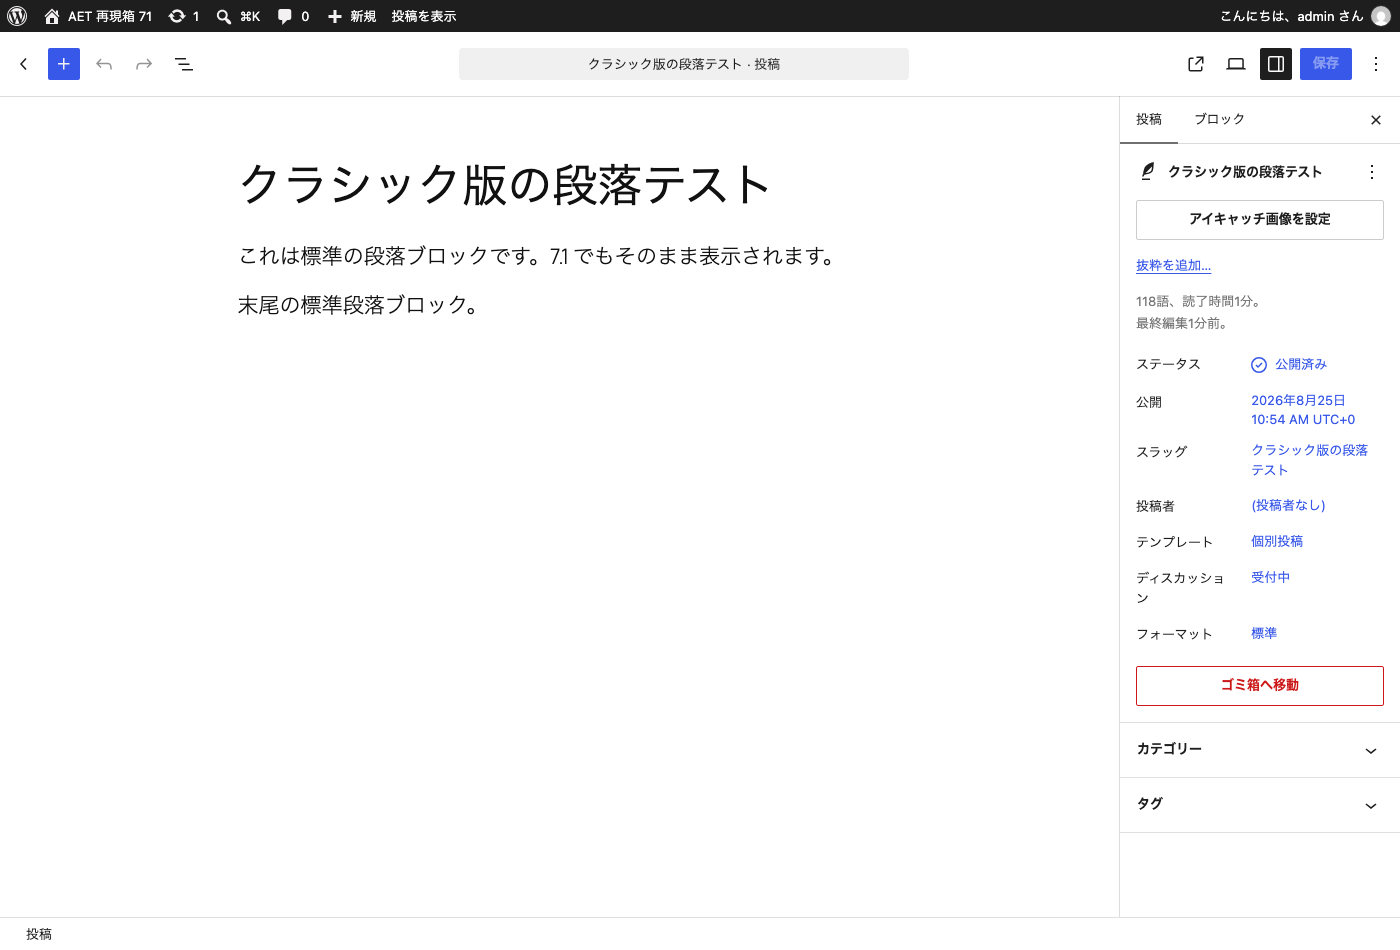The image size is (1400, 950).
Task: Click the blue 保存 button
Action: coord(1326,64)
